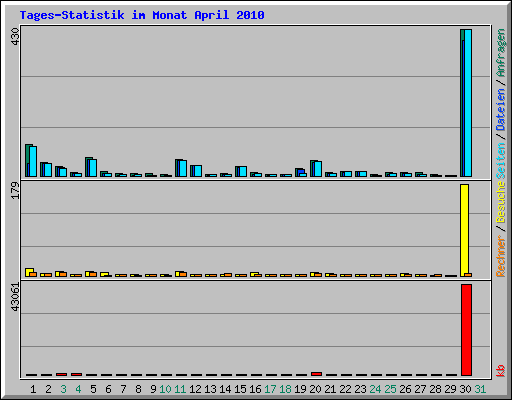Click the 'Anfragen' legend label

click(501, 53)
